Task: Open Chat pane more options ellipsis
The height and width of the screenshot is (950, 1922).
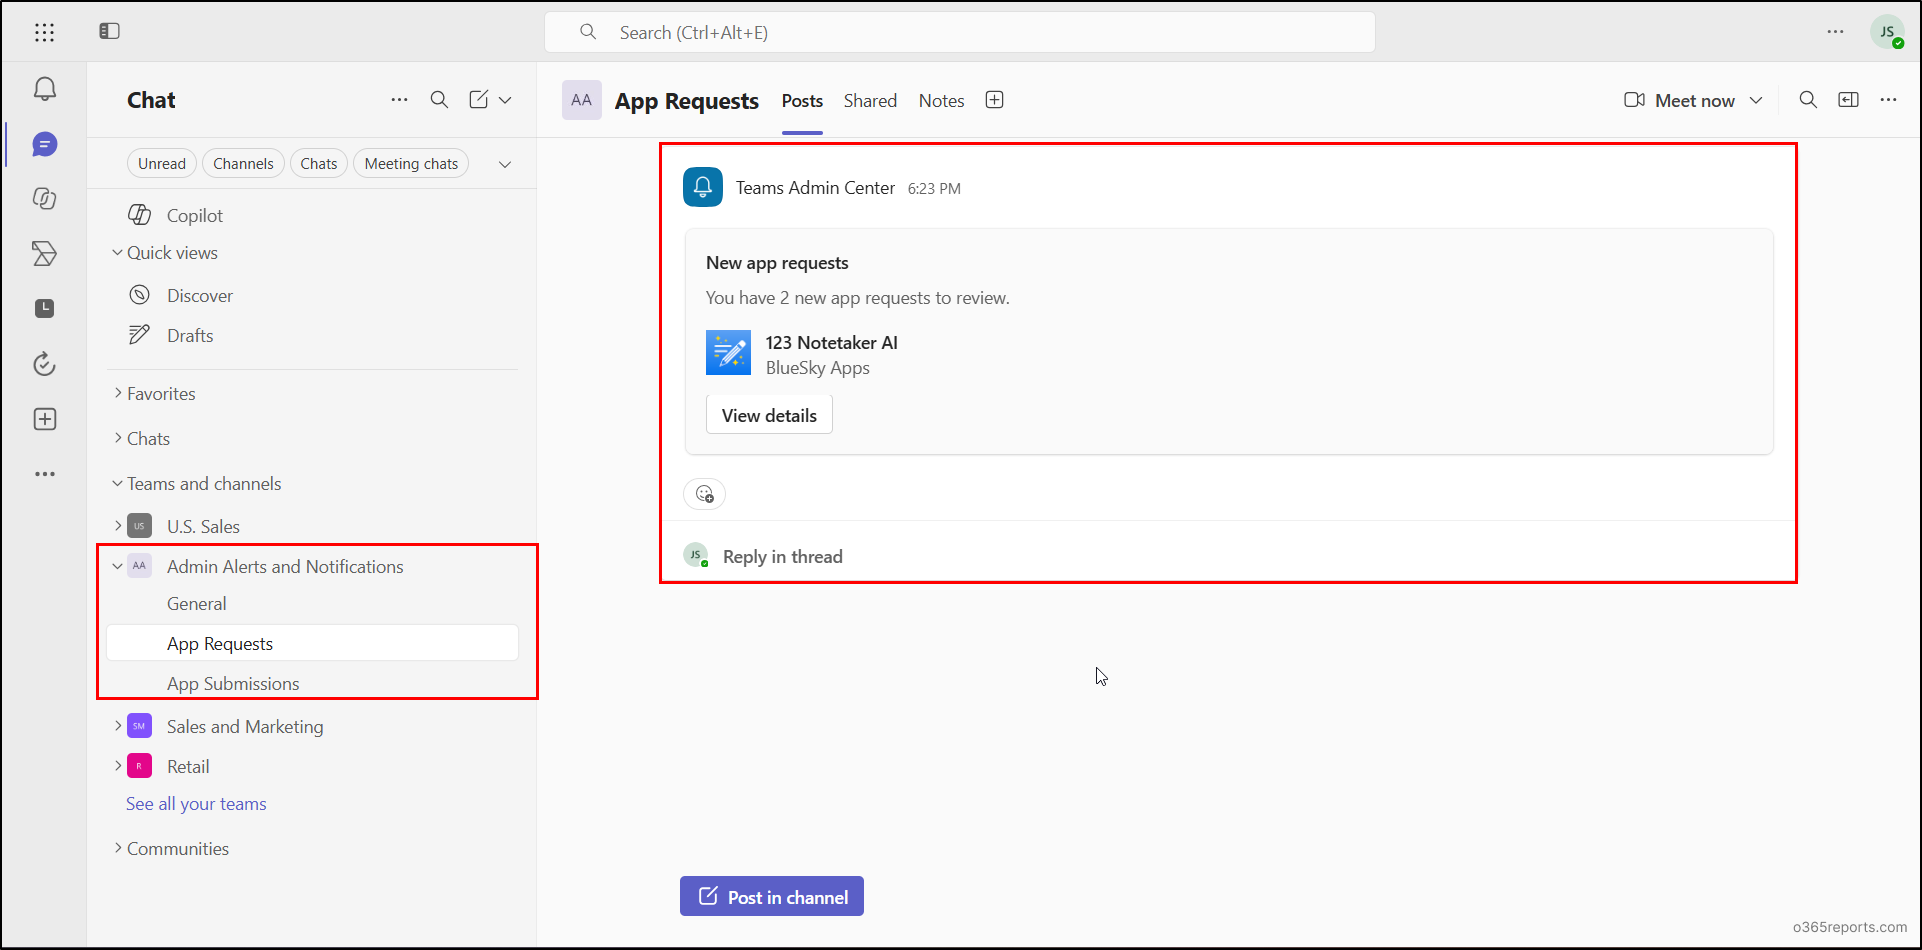Action: point(399,100)
